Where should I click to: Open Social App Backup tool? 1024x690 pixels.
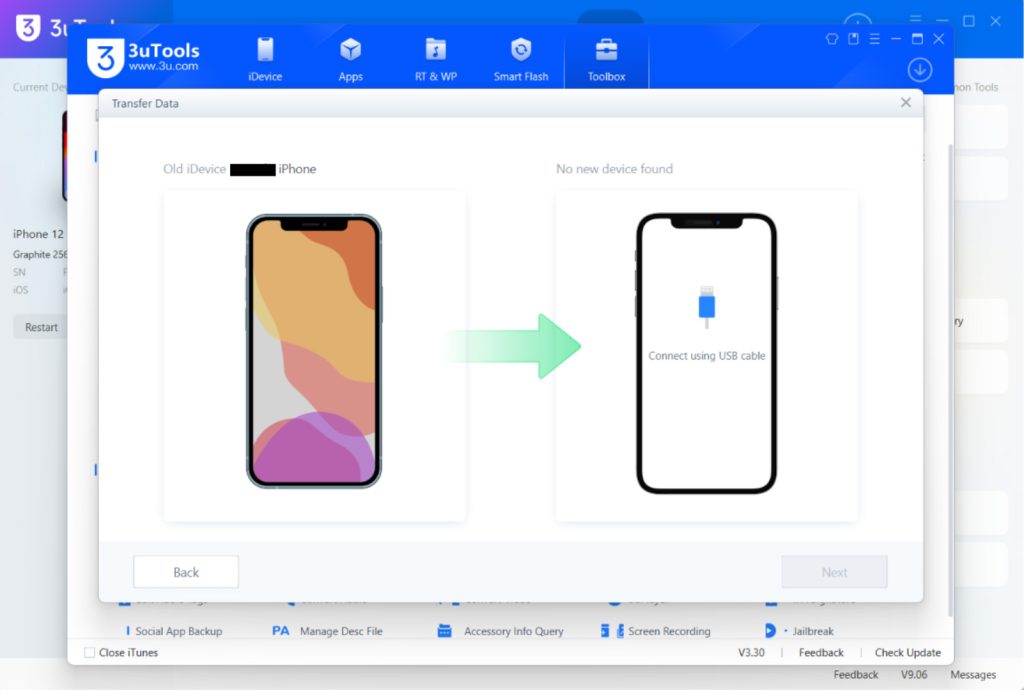pyautogui.click(x=178, y=631)
